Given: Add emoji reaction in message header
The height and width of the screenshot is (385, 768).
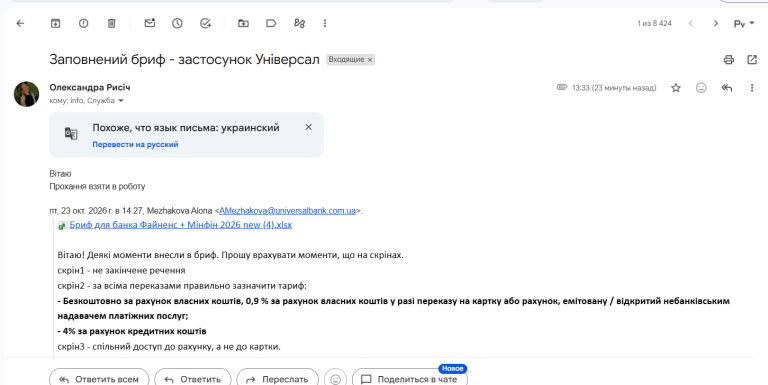Looking at the screenshot, I should (701, 88).
